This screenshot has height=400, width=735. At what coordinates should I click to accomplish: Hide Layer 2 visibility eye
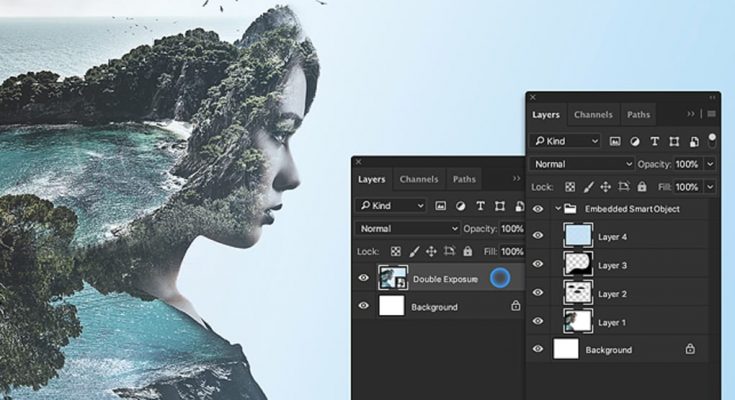pos(538,293)
